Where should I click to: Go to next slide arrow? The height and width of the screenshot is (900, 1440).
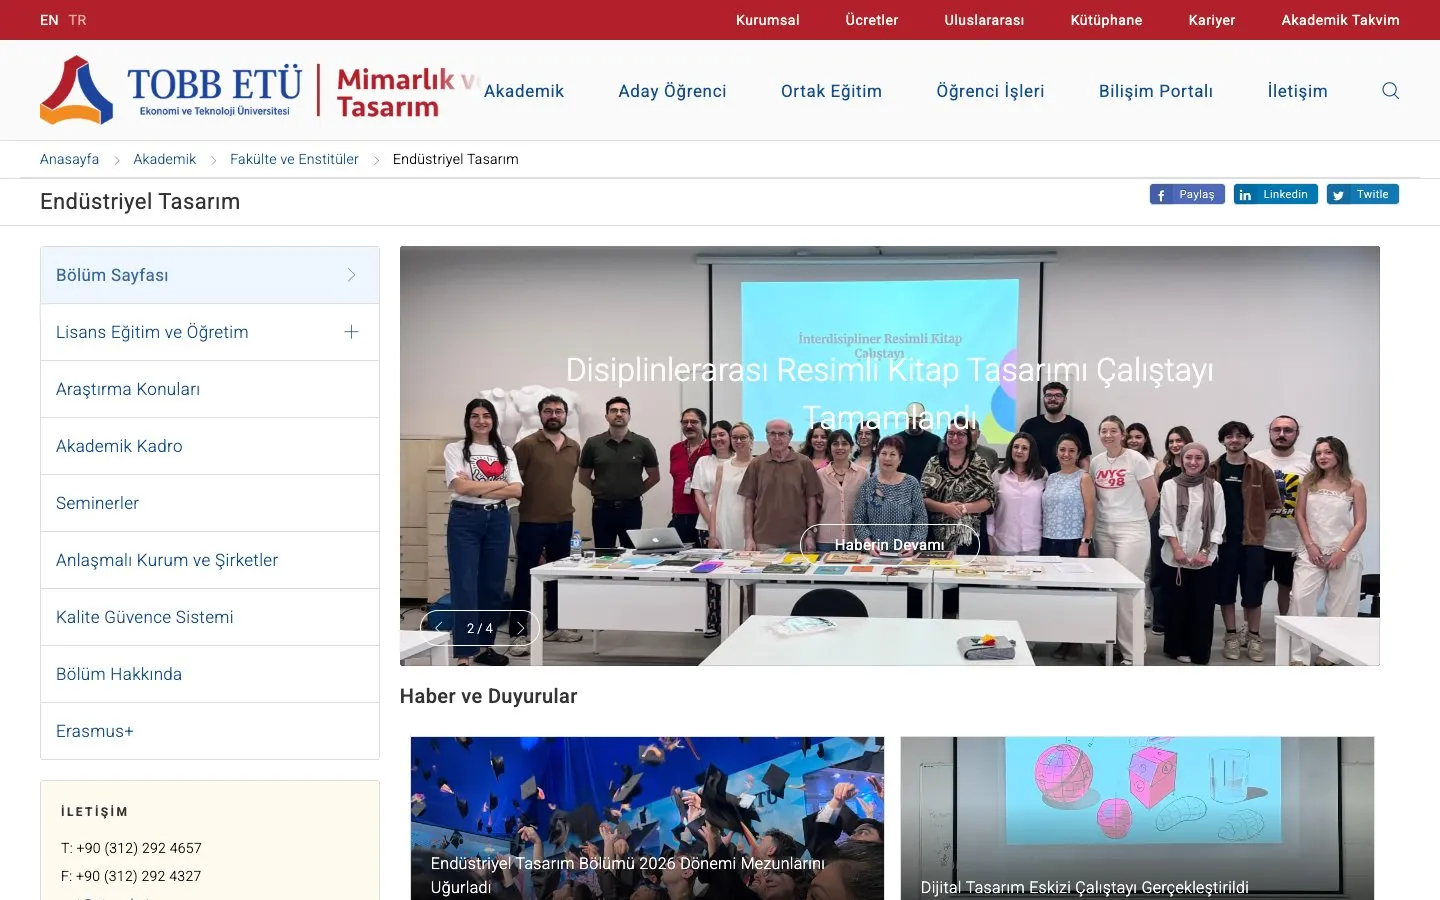tap(520, 628)
